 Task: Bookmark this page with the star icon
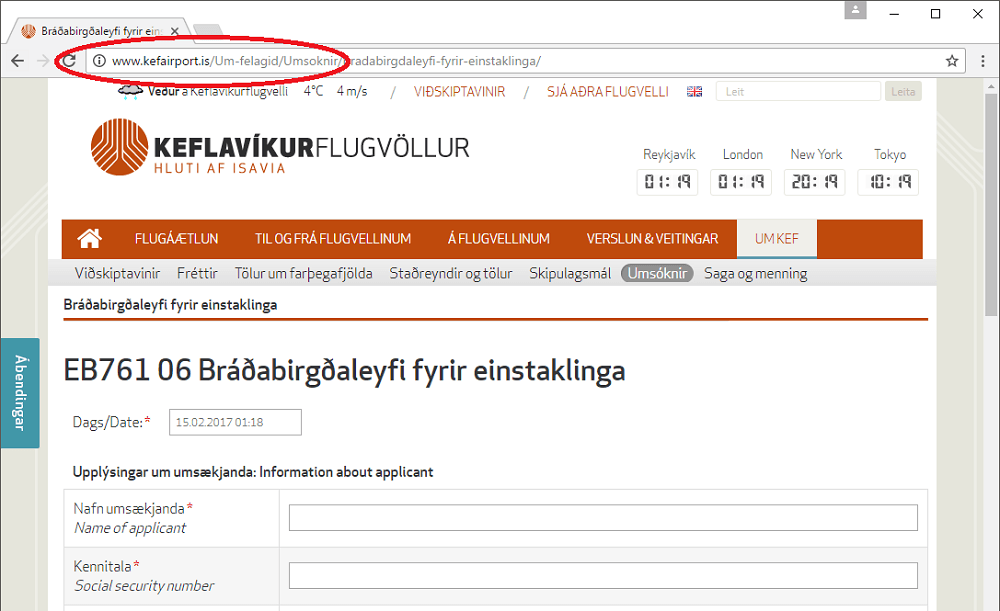point(952,61)
